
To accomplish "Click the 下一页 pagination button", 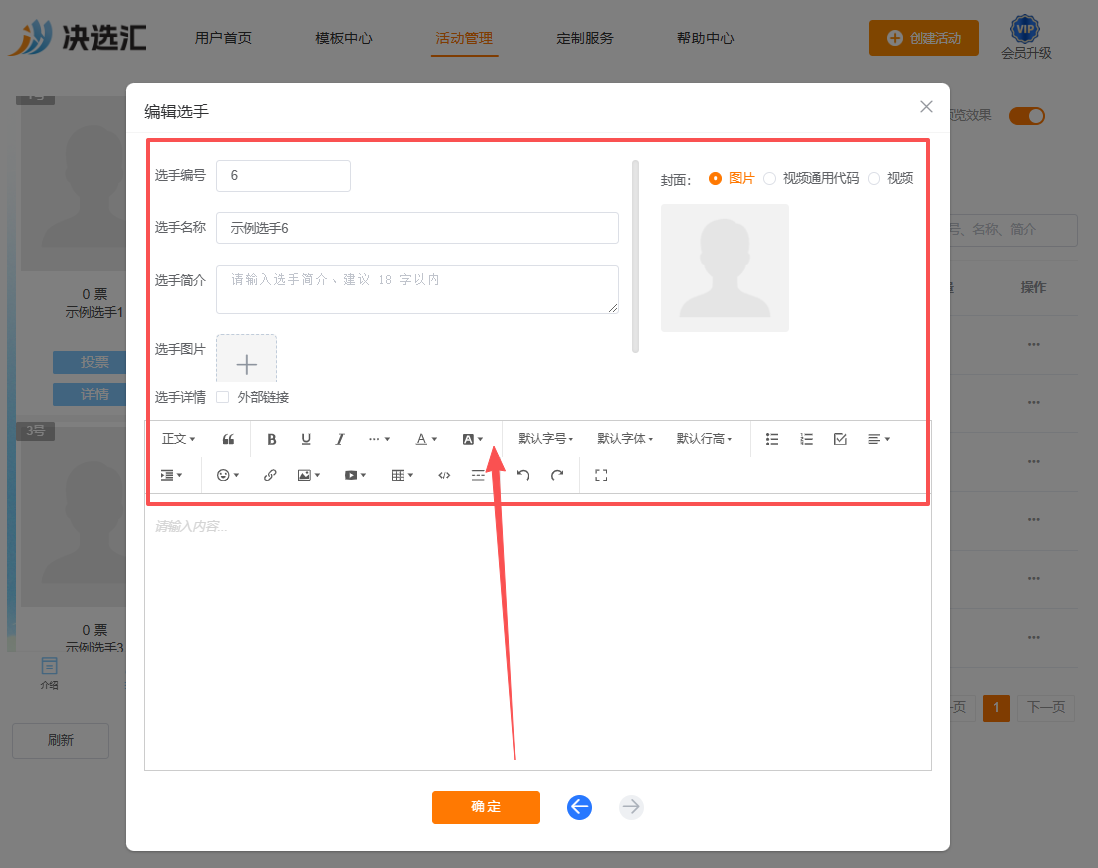I will pyautogui.click(x=1046, y=708).
